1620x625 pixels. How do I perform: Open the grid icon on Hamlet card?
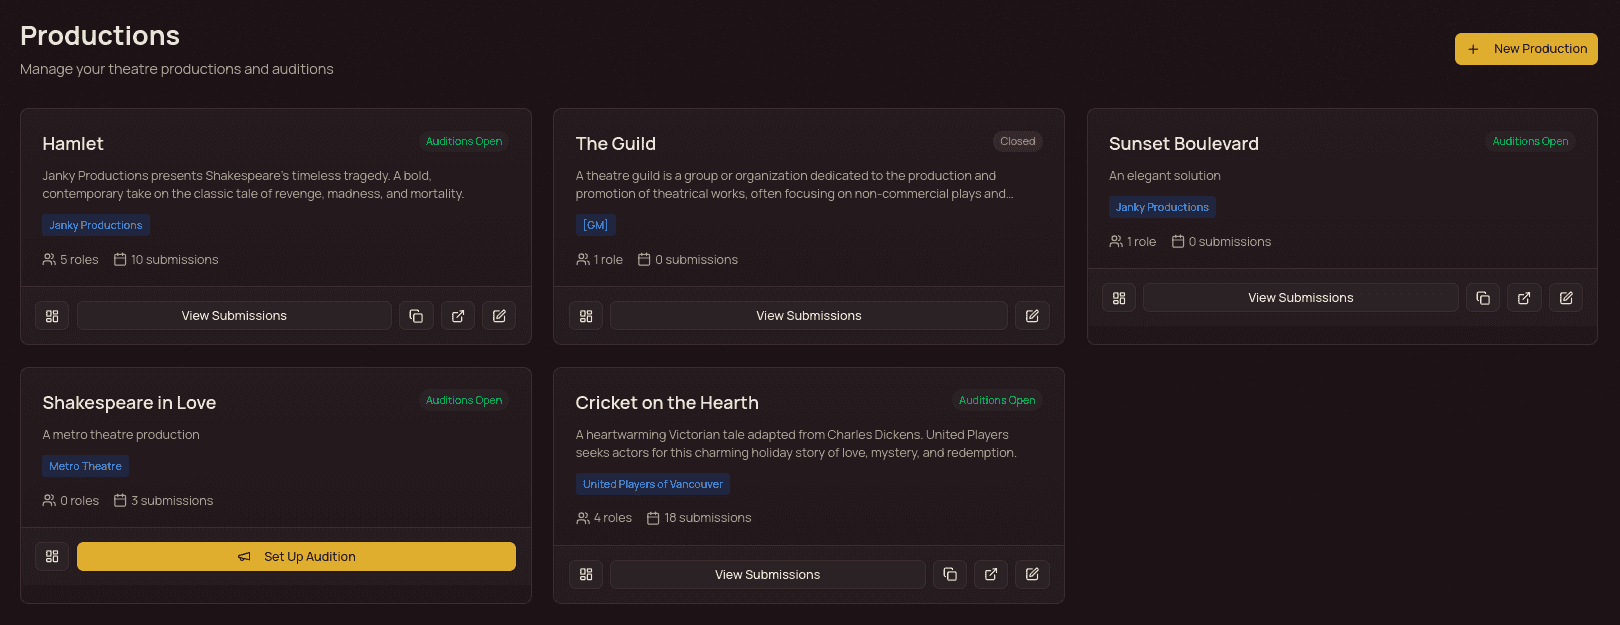point(52,316)
